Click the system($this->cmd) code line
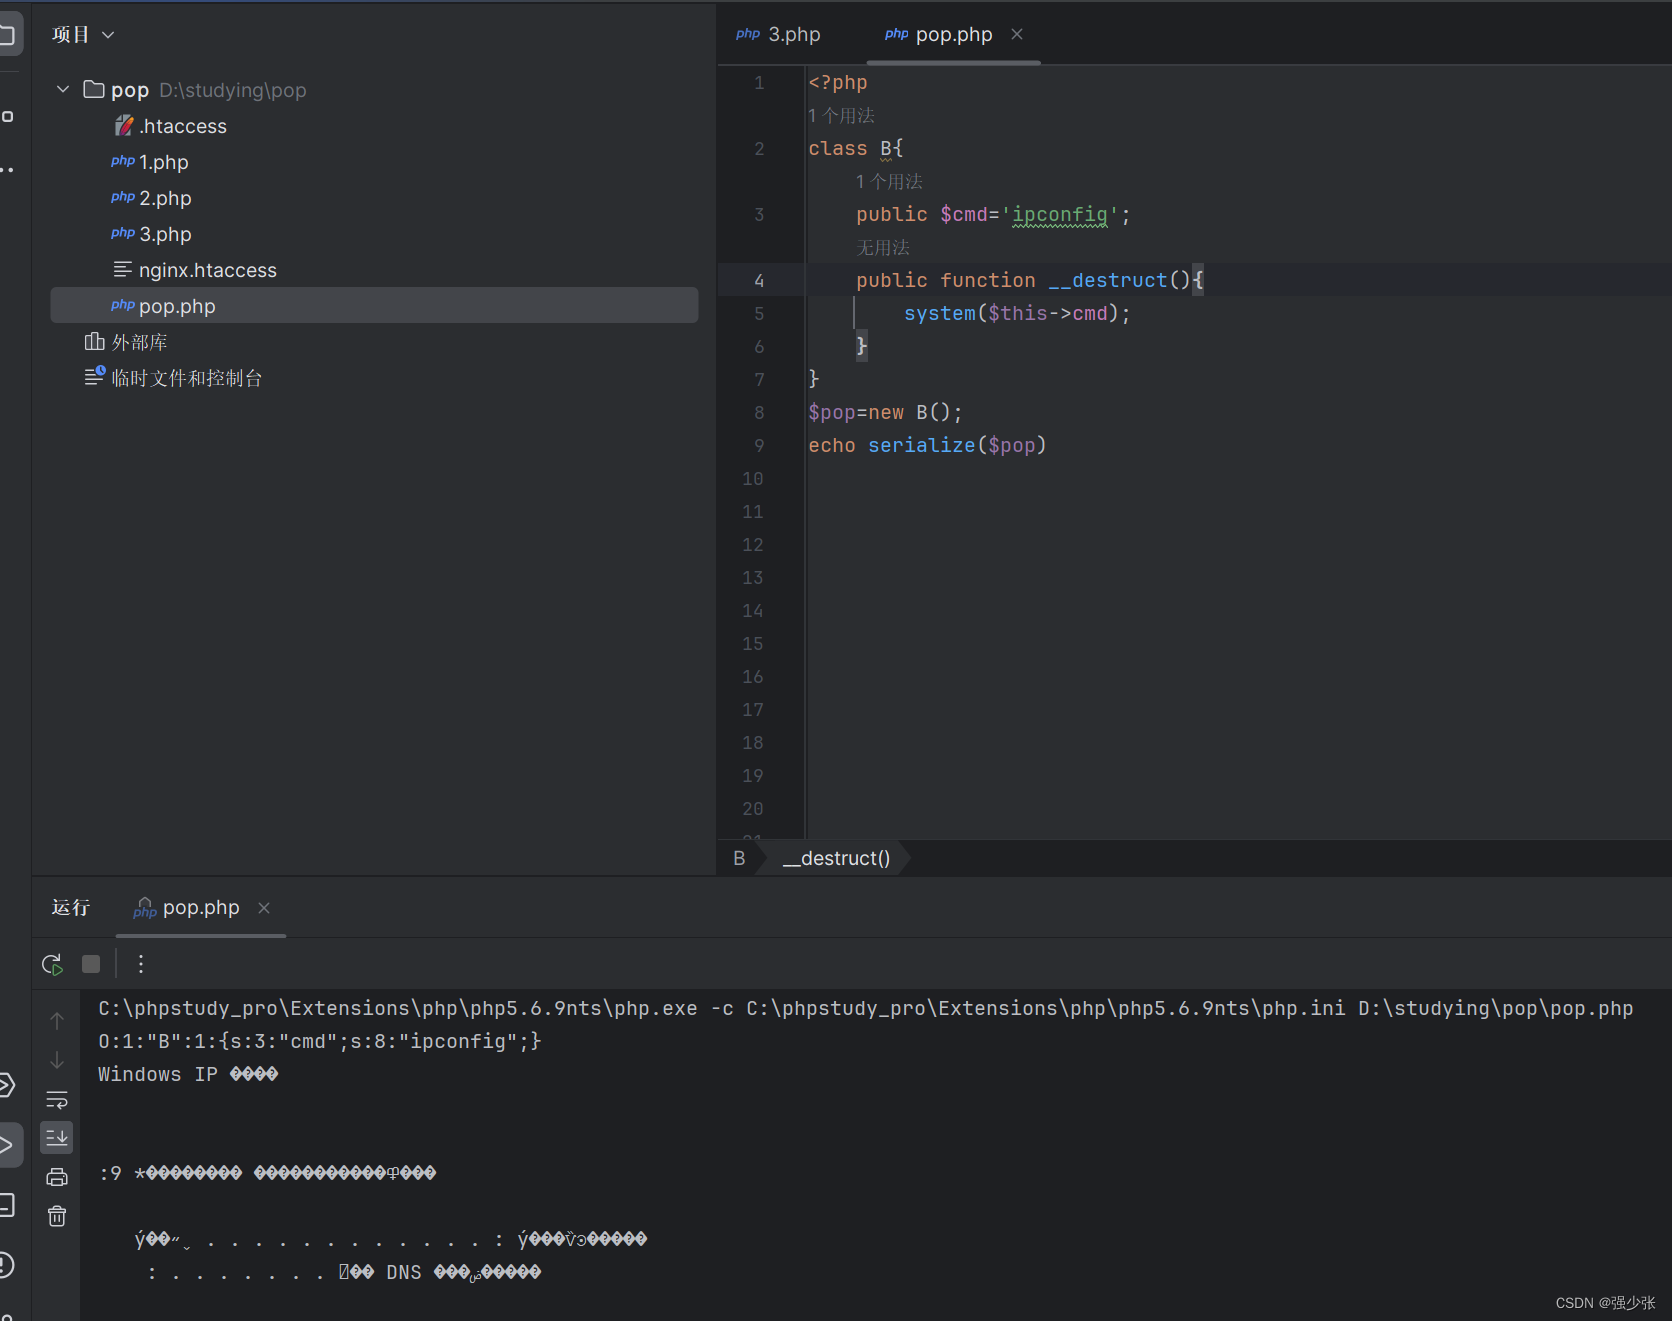Image resolution: width=1672 pixels, height=1321 pixels. pyautogui.click(x=1017, y=314)
